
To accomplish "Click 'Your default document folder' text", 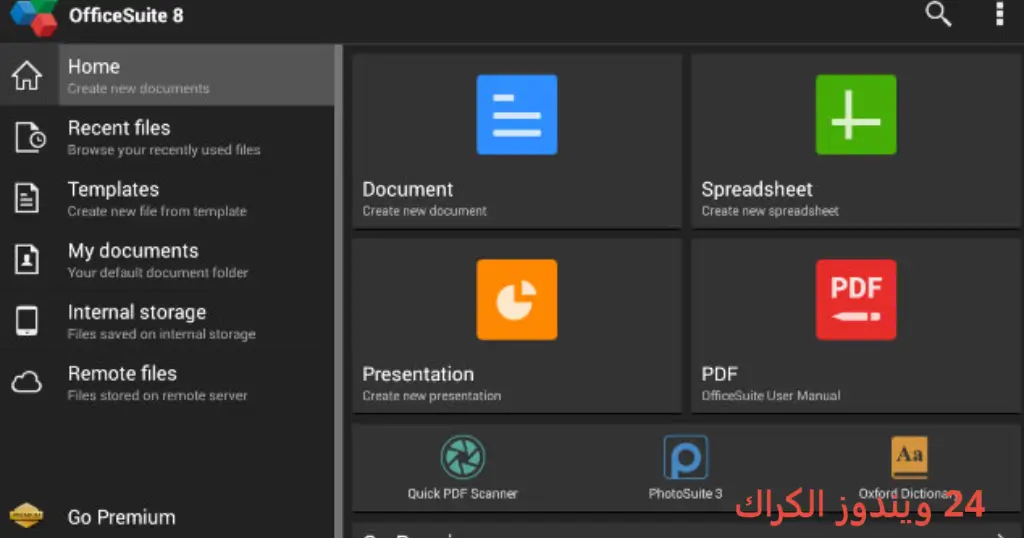I will 157,272.
